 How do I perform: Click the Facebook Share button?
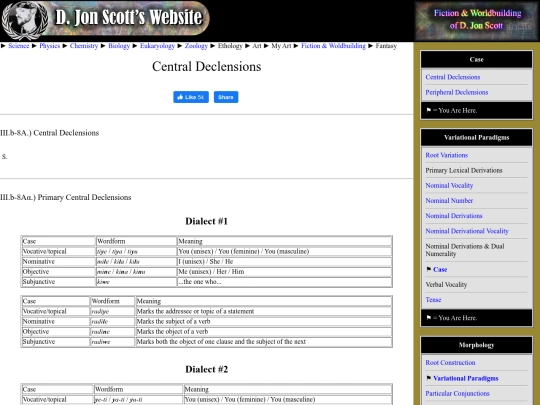[226, 97]
